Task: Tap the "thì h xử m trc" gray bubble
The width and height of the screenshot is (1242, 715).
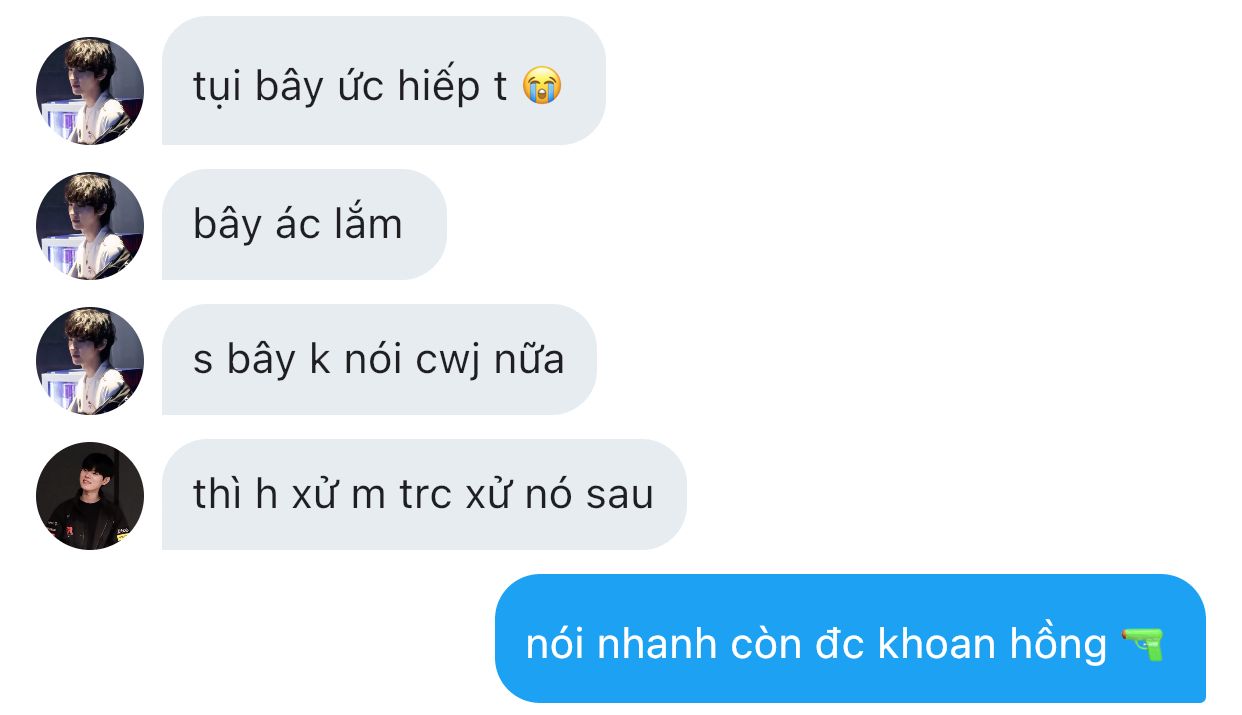Action: coord(424,494)
